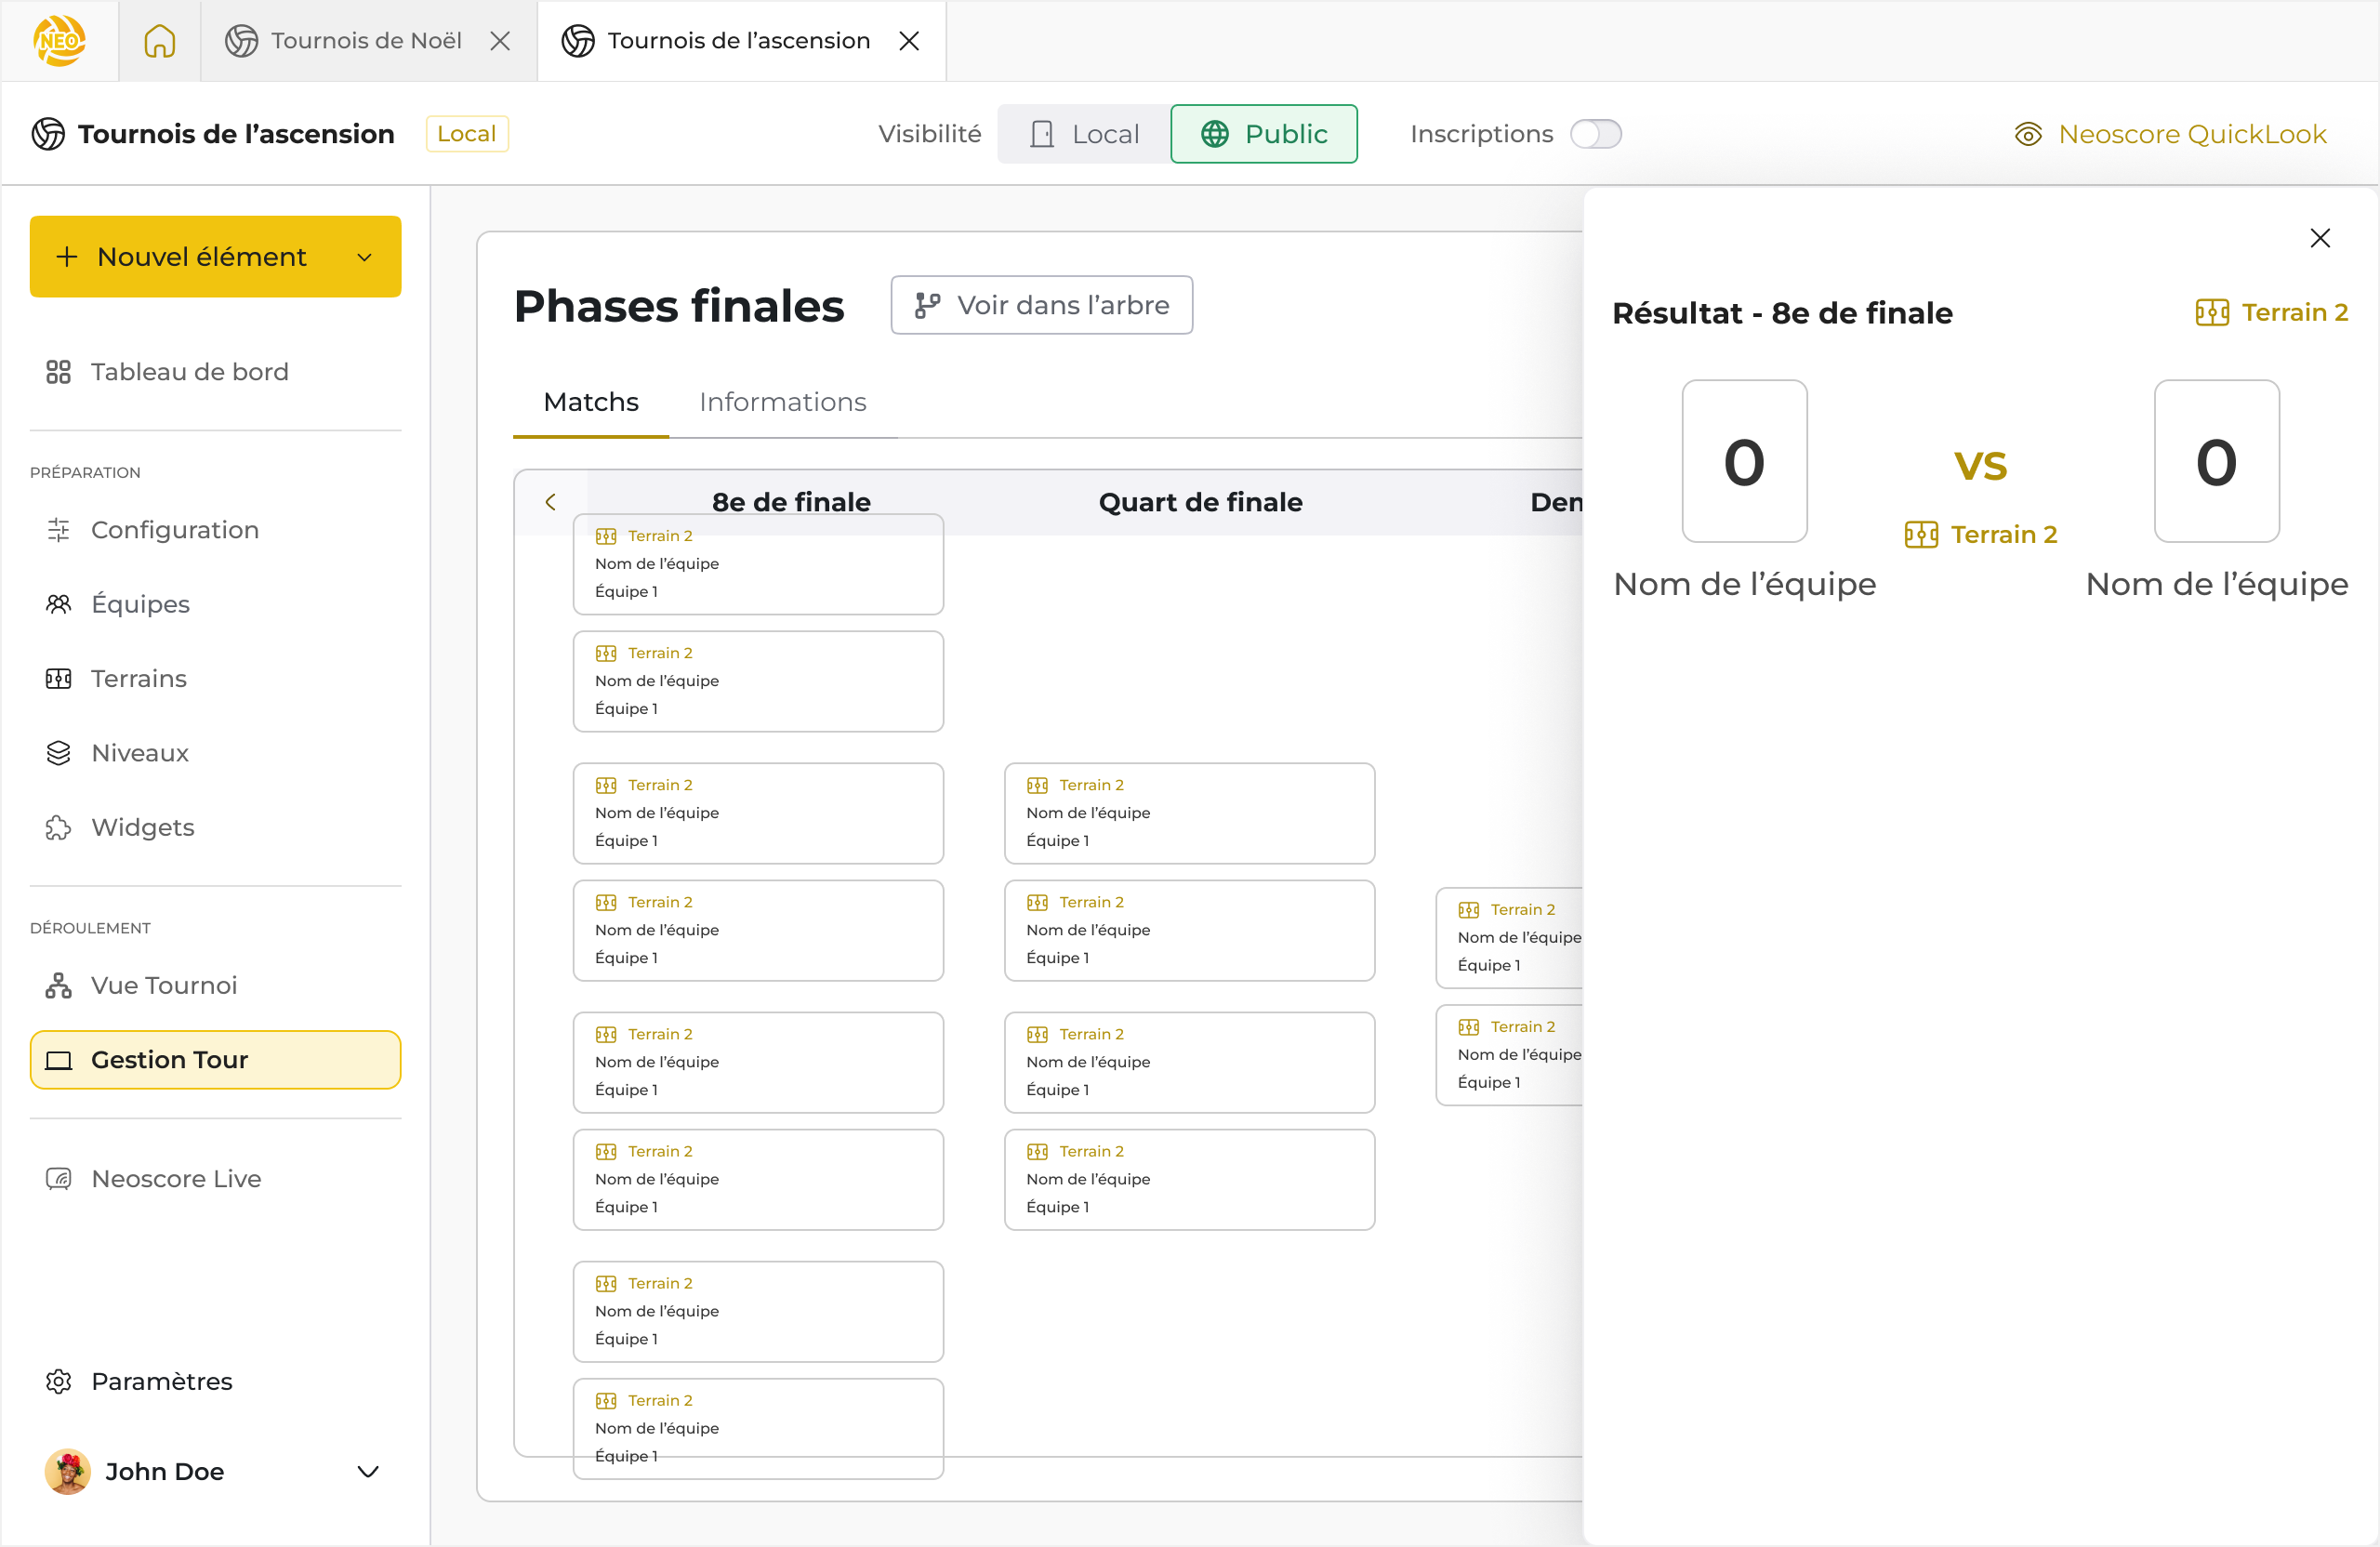Click the left team score box
The image size is (2380, 1547).
(1744, 461)
